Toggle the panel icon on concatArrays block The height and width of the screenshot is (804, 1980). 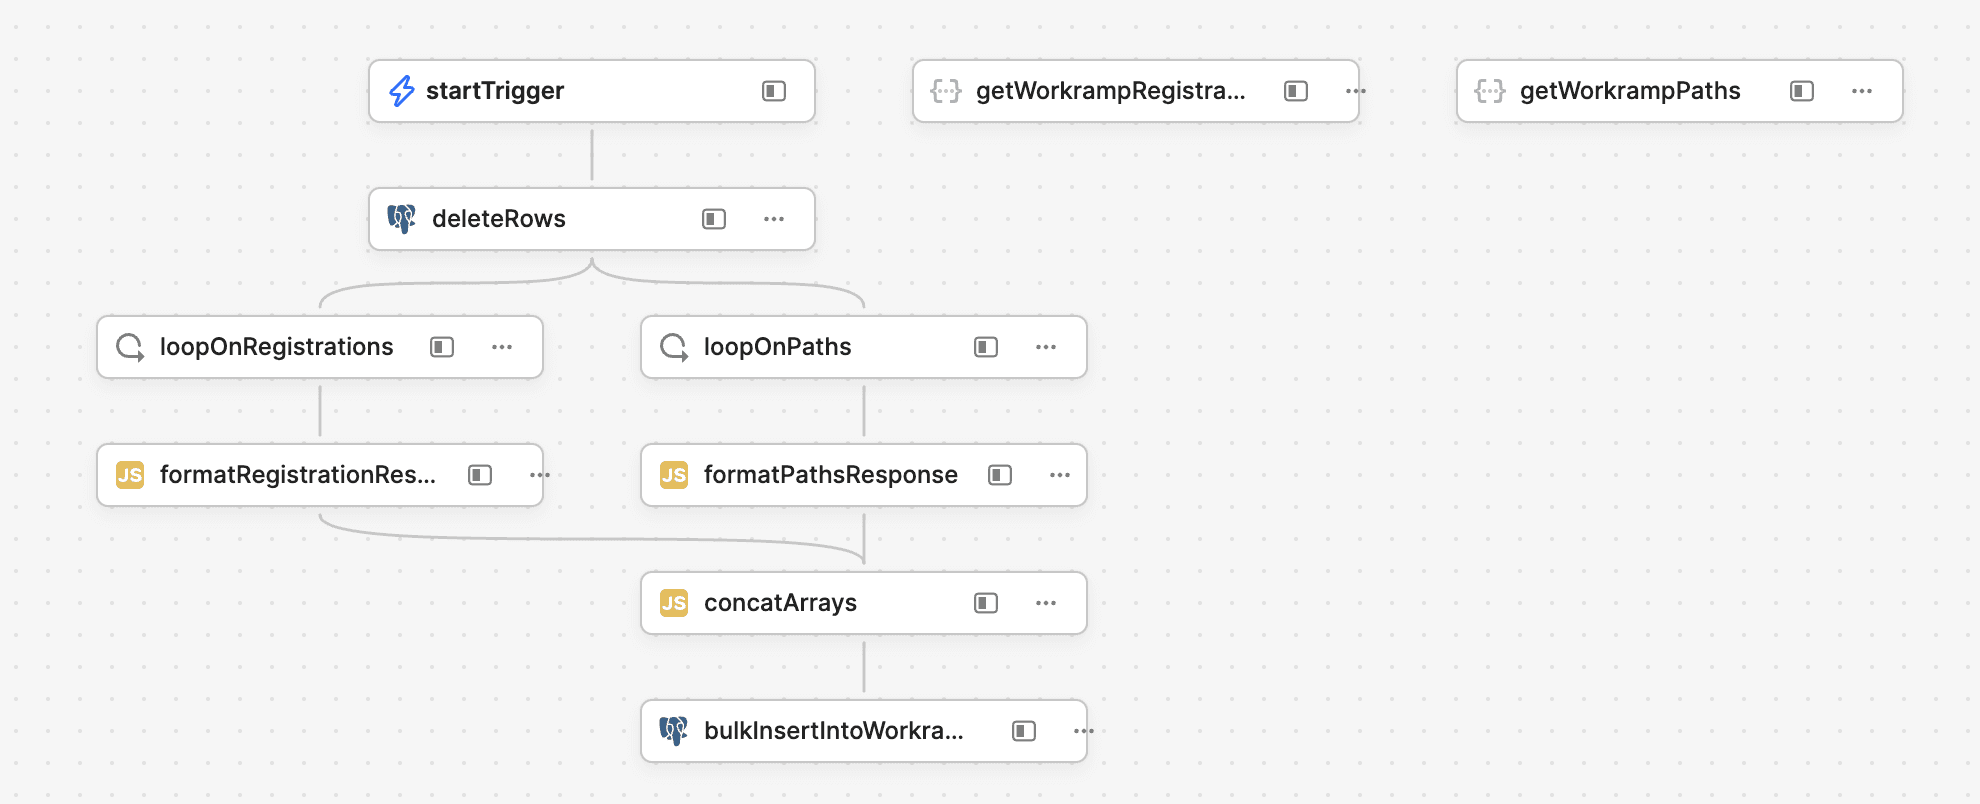(986, 603)
